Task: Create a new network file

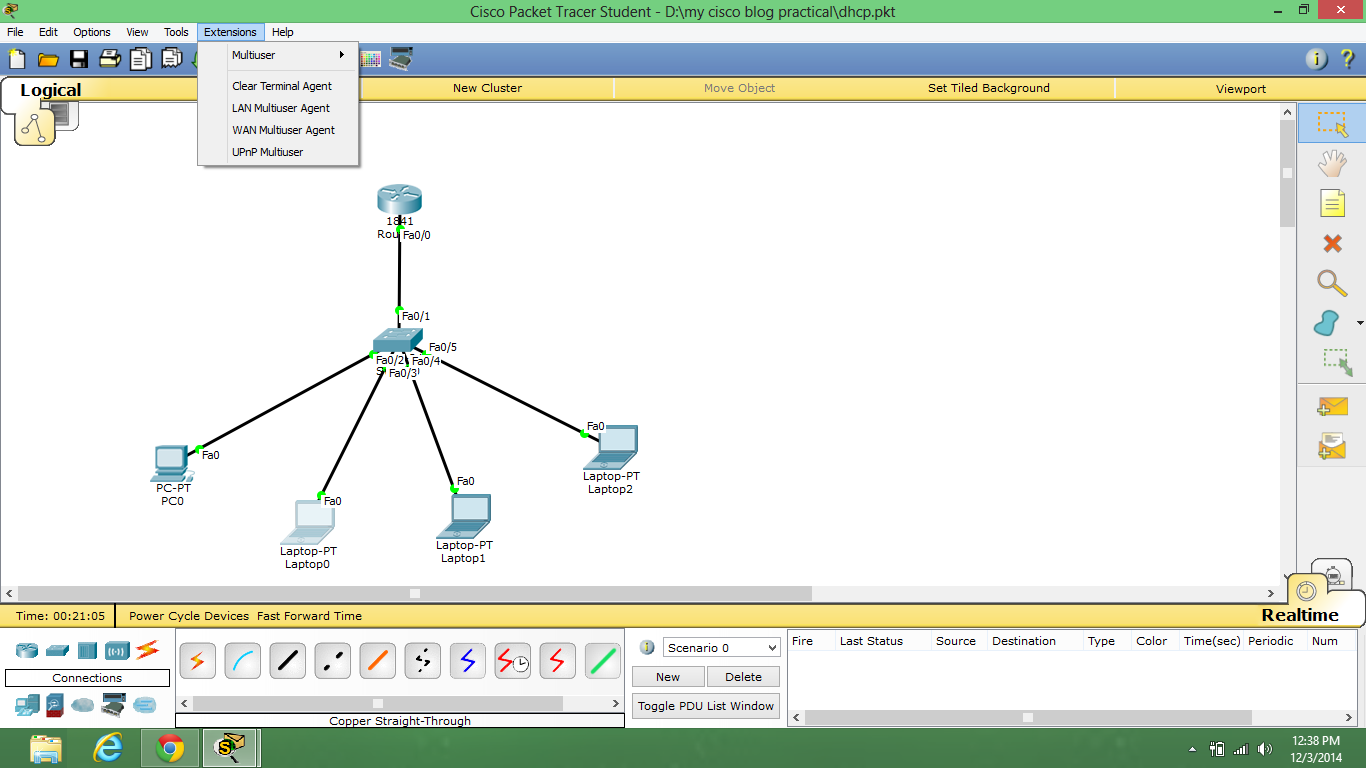Action: (17, 59)
